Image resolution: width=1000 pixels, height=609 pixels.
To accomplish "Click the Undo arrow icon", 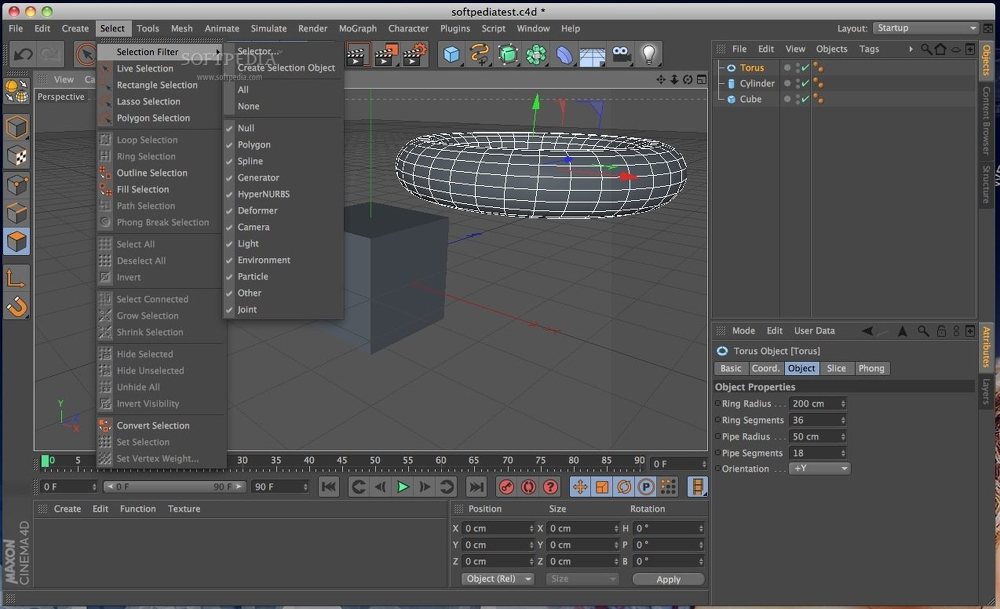I will point(23,55).
